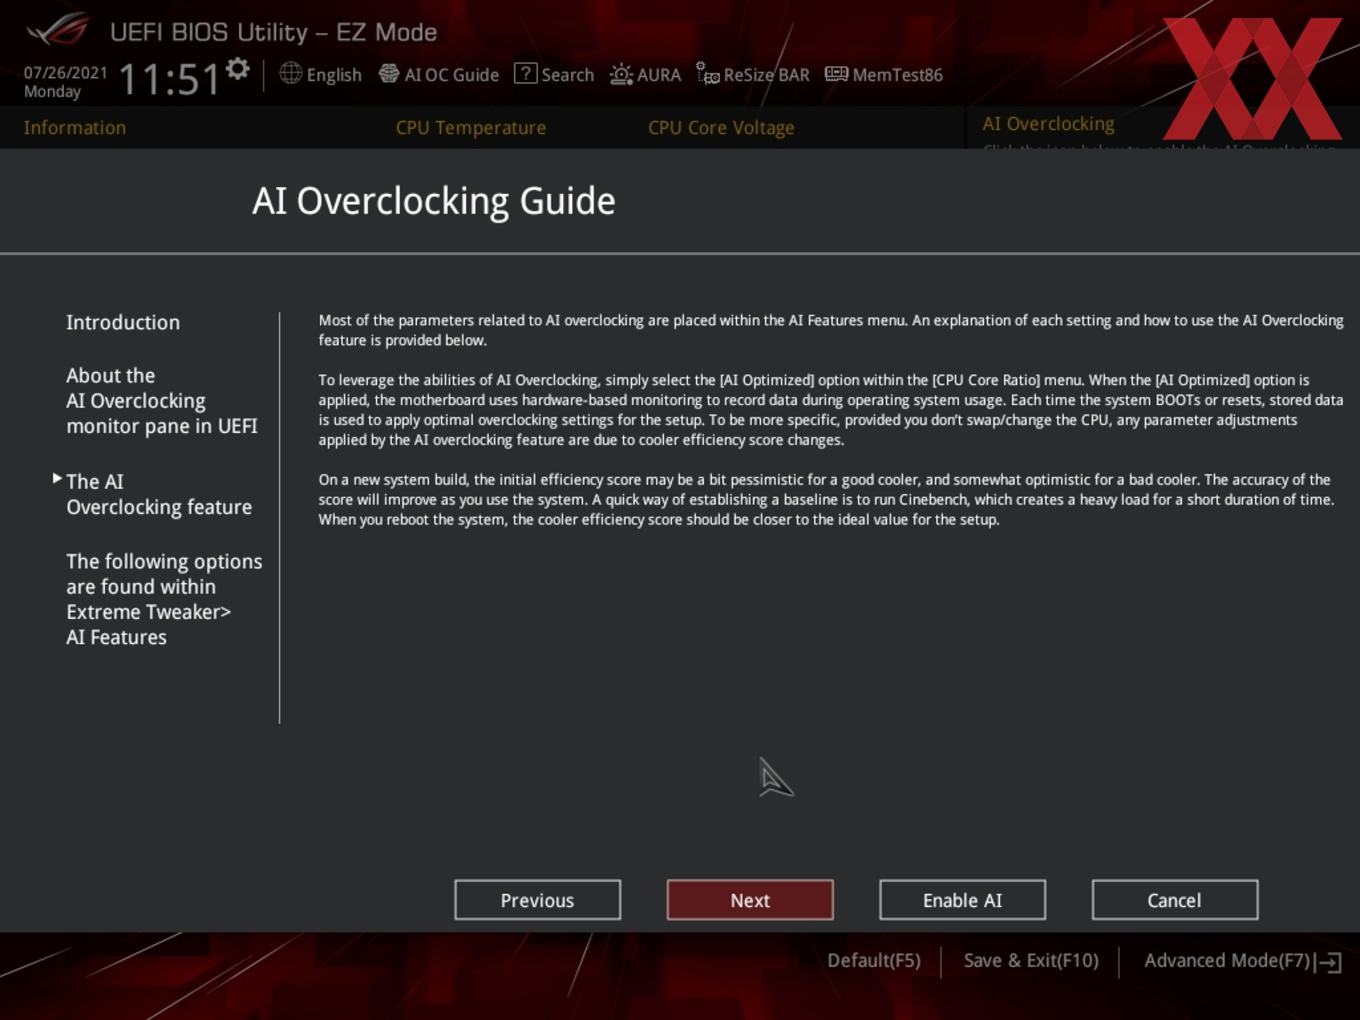Advance with the Next button
This screenshot has height=1020, width=1360.
(x=750, y=900)
